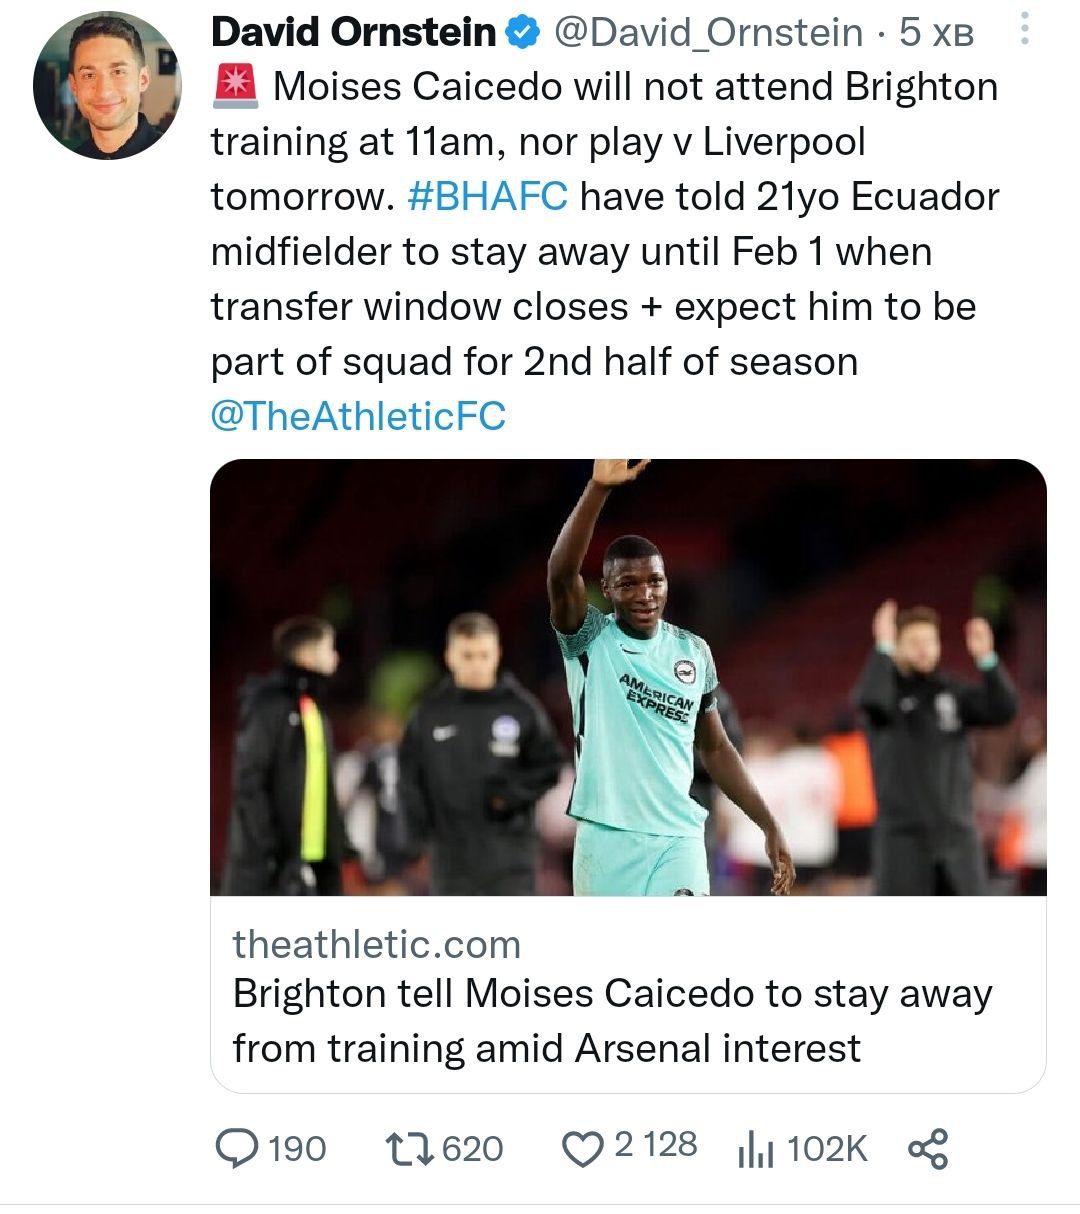Like the tweet with the heart icon
This screenshot has width=1080, height=1214.
click(x=584, y=1149)
